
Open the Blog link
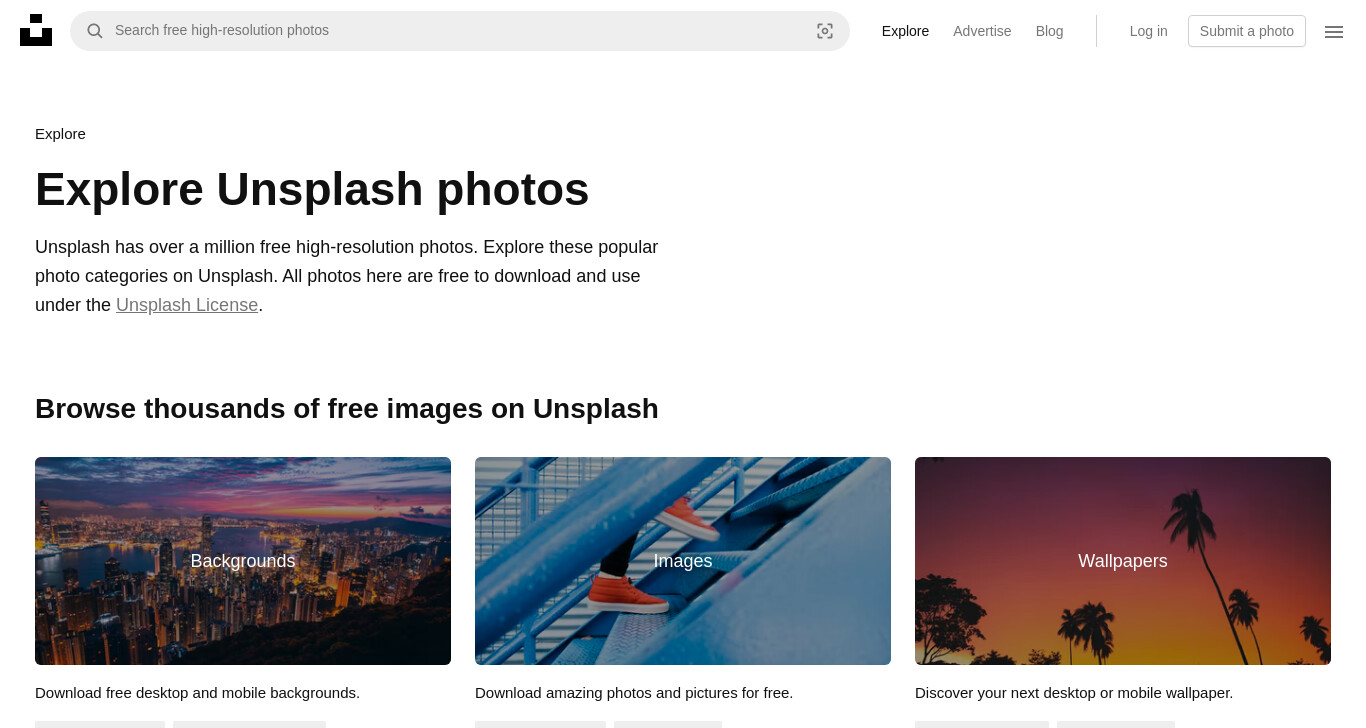(1049, 31)
